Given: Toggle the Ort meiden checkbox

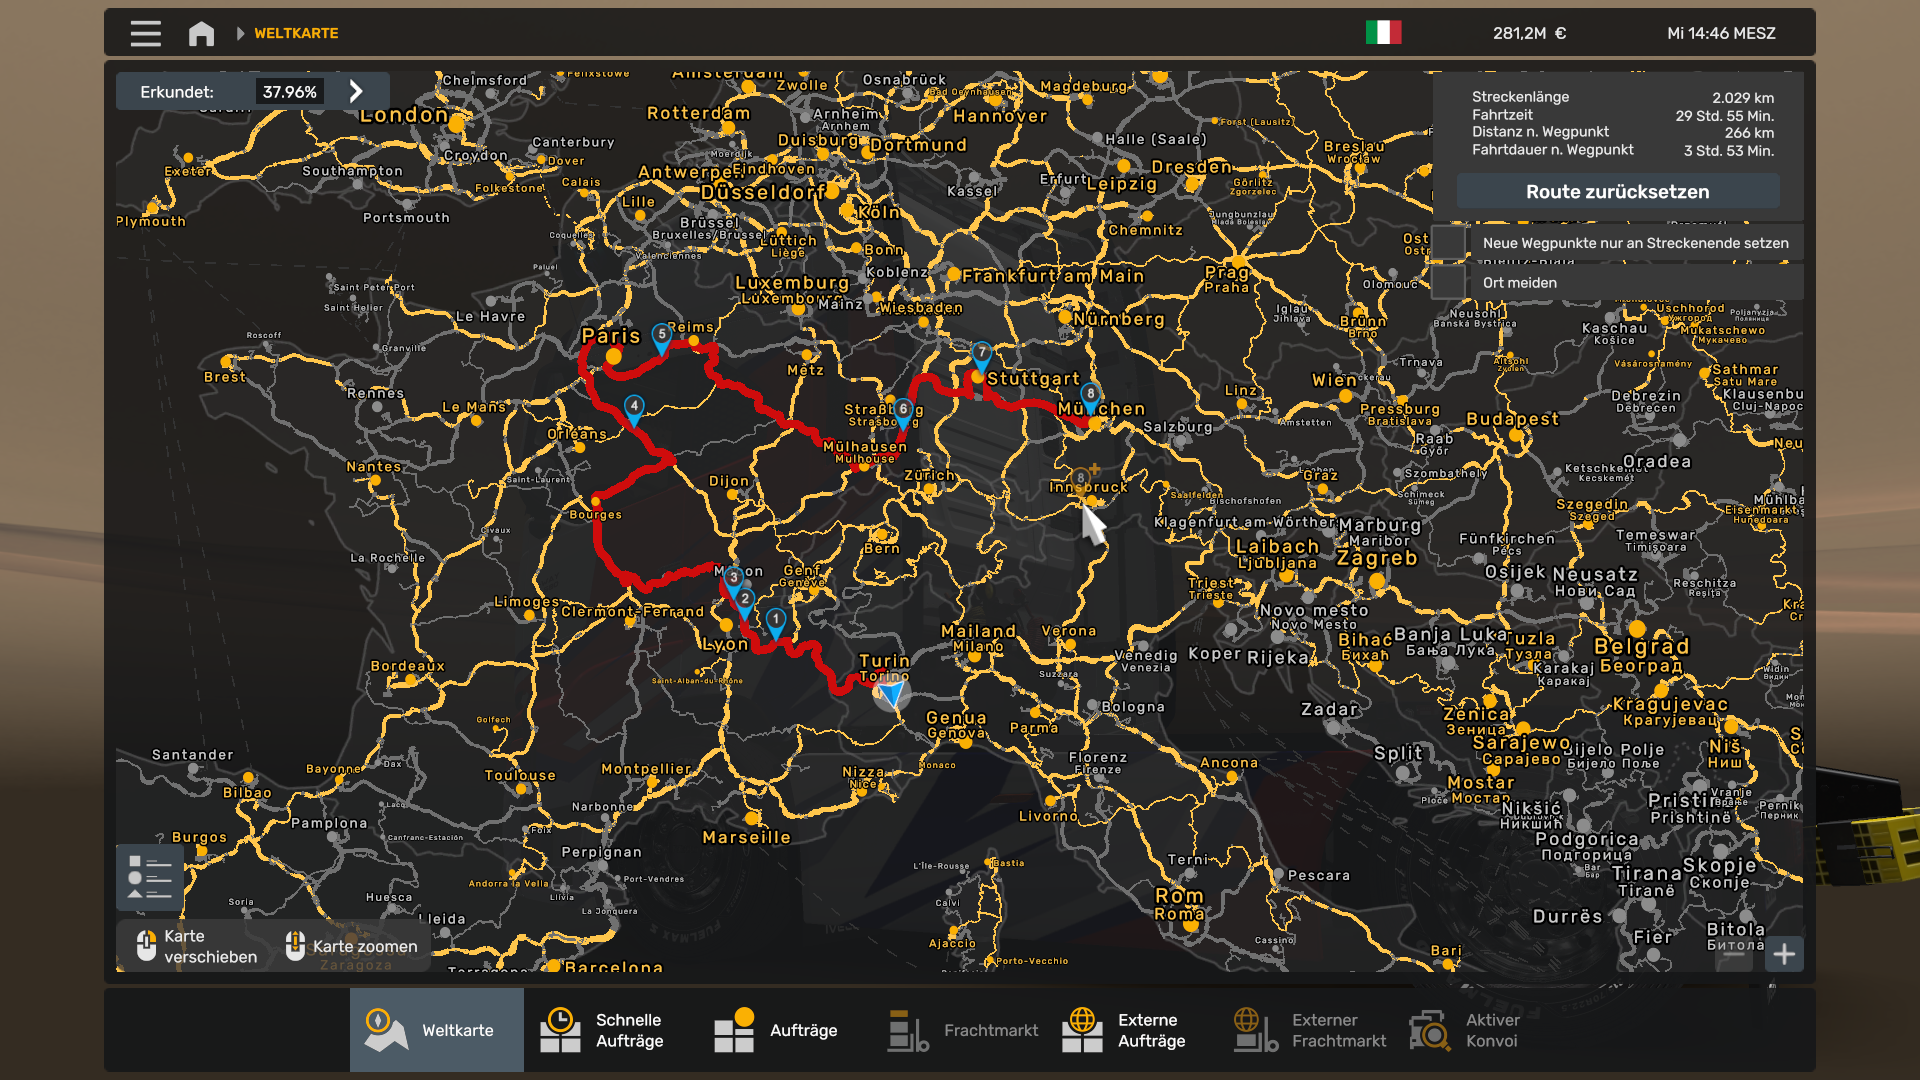Looking at the screenshot, I should (x=1448, y=283).
